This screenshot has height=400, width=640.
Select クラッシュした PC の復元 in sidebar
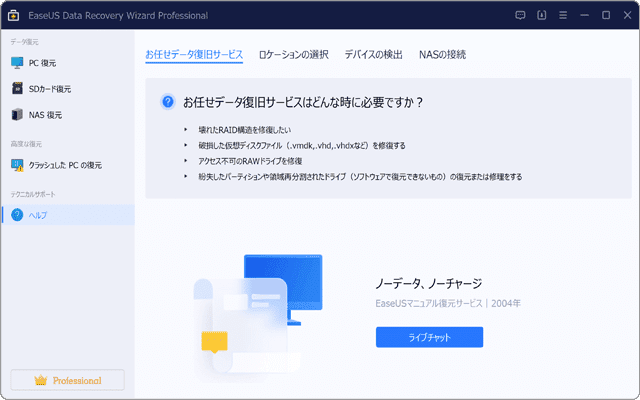click(68, 165)
